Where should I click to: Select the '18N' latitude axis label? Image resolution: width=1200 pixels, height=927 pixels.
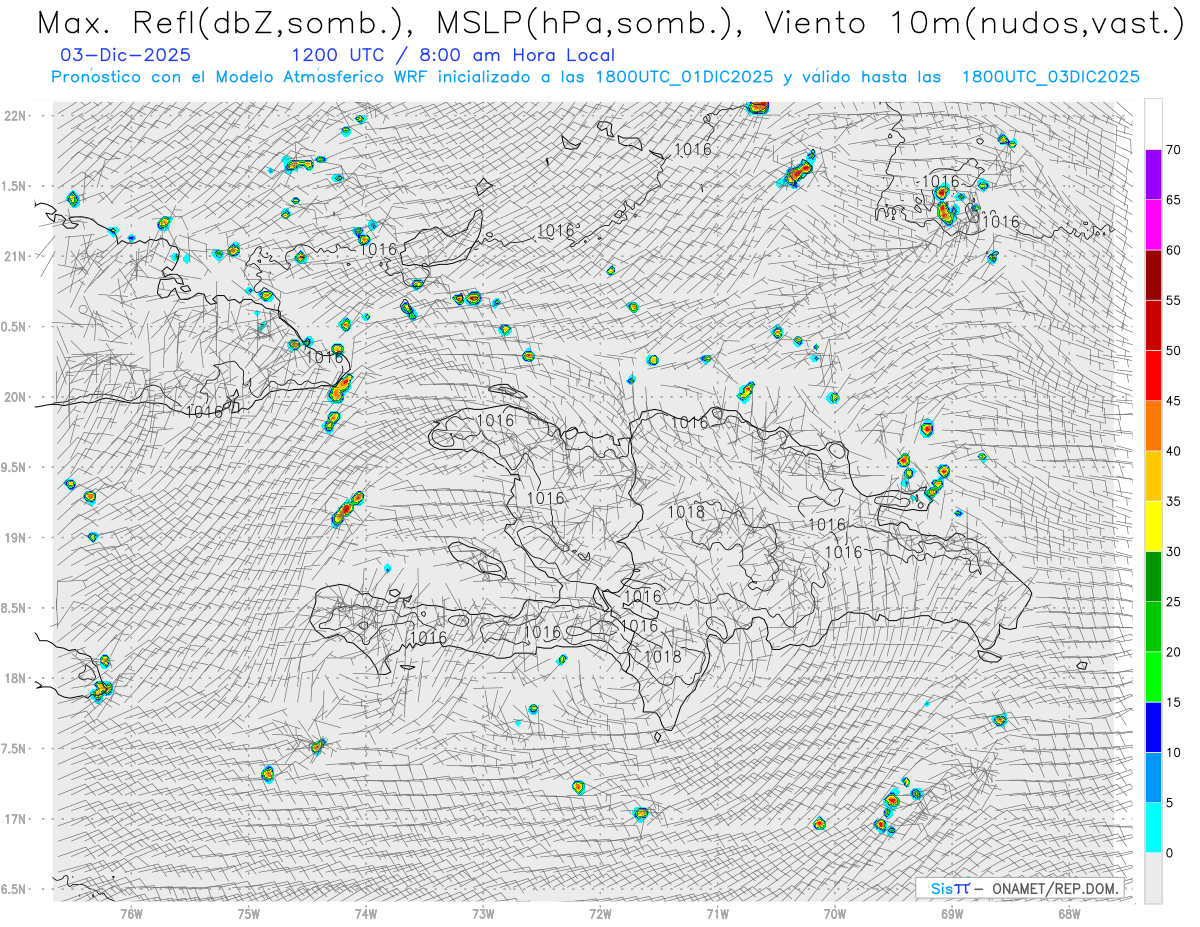pos(15,678)
